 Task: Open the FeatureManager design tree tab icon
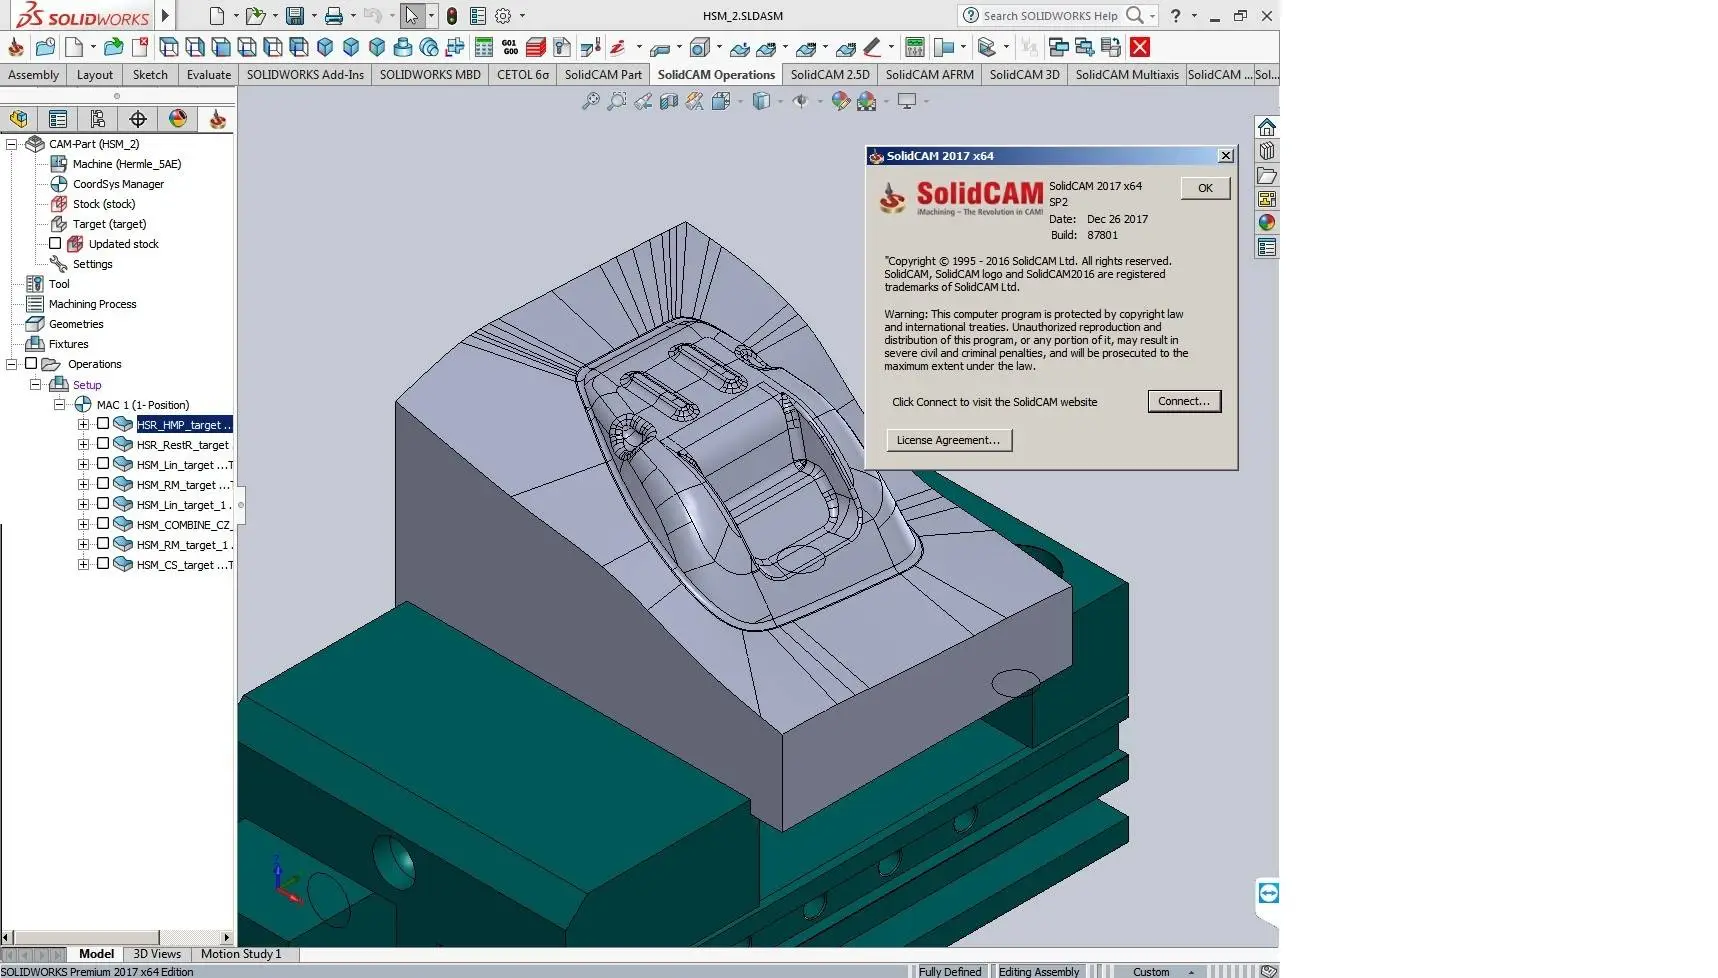19,119
